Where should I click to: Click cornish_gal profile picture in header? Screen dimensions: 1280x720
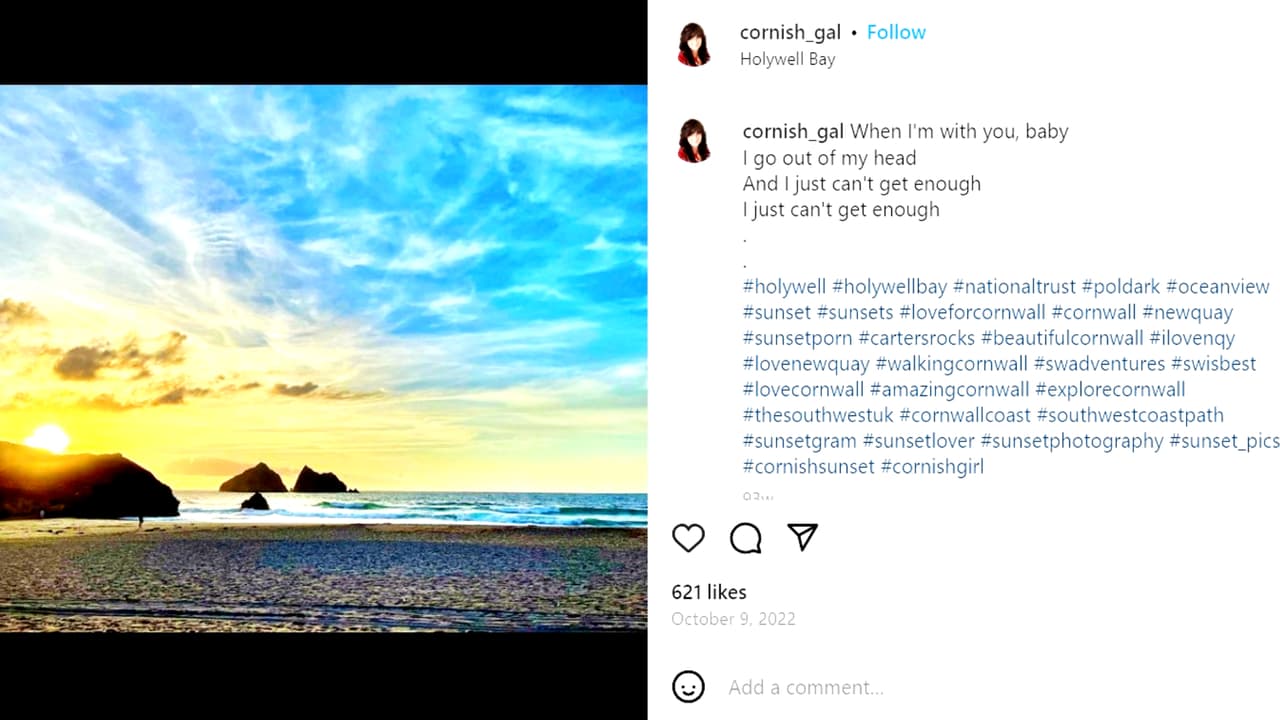(694, 45)
